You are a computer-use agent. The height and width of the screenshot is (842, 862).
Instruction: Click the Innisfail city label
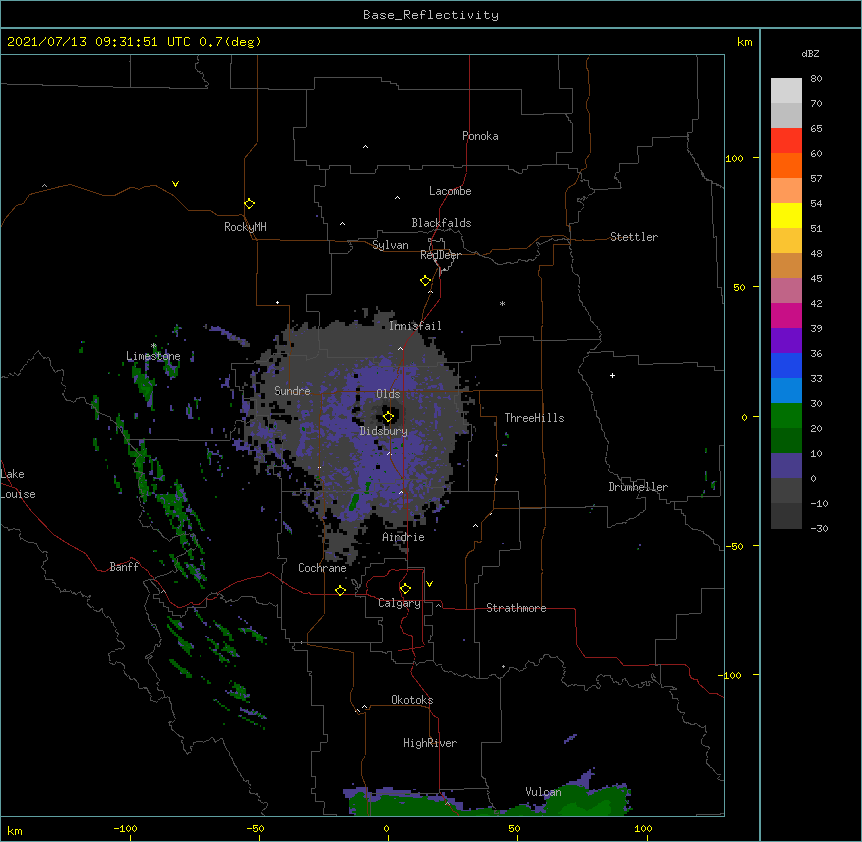(415, 326)
